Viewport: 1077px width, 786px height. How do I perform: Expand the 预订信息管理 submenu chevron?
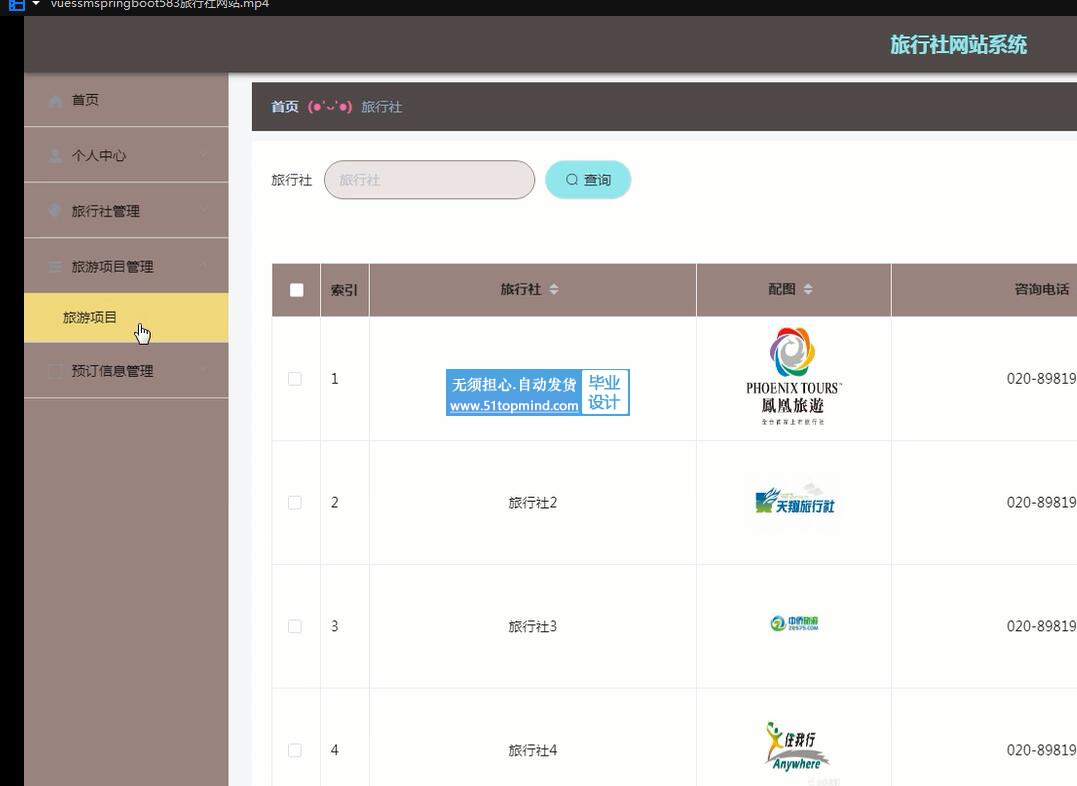coord(204,370)
